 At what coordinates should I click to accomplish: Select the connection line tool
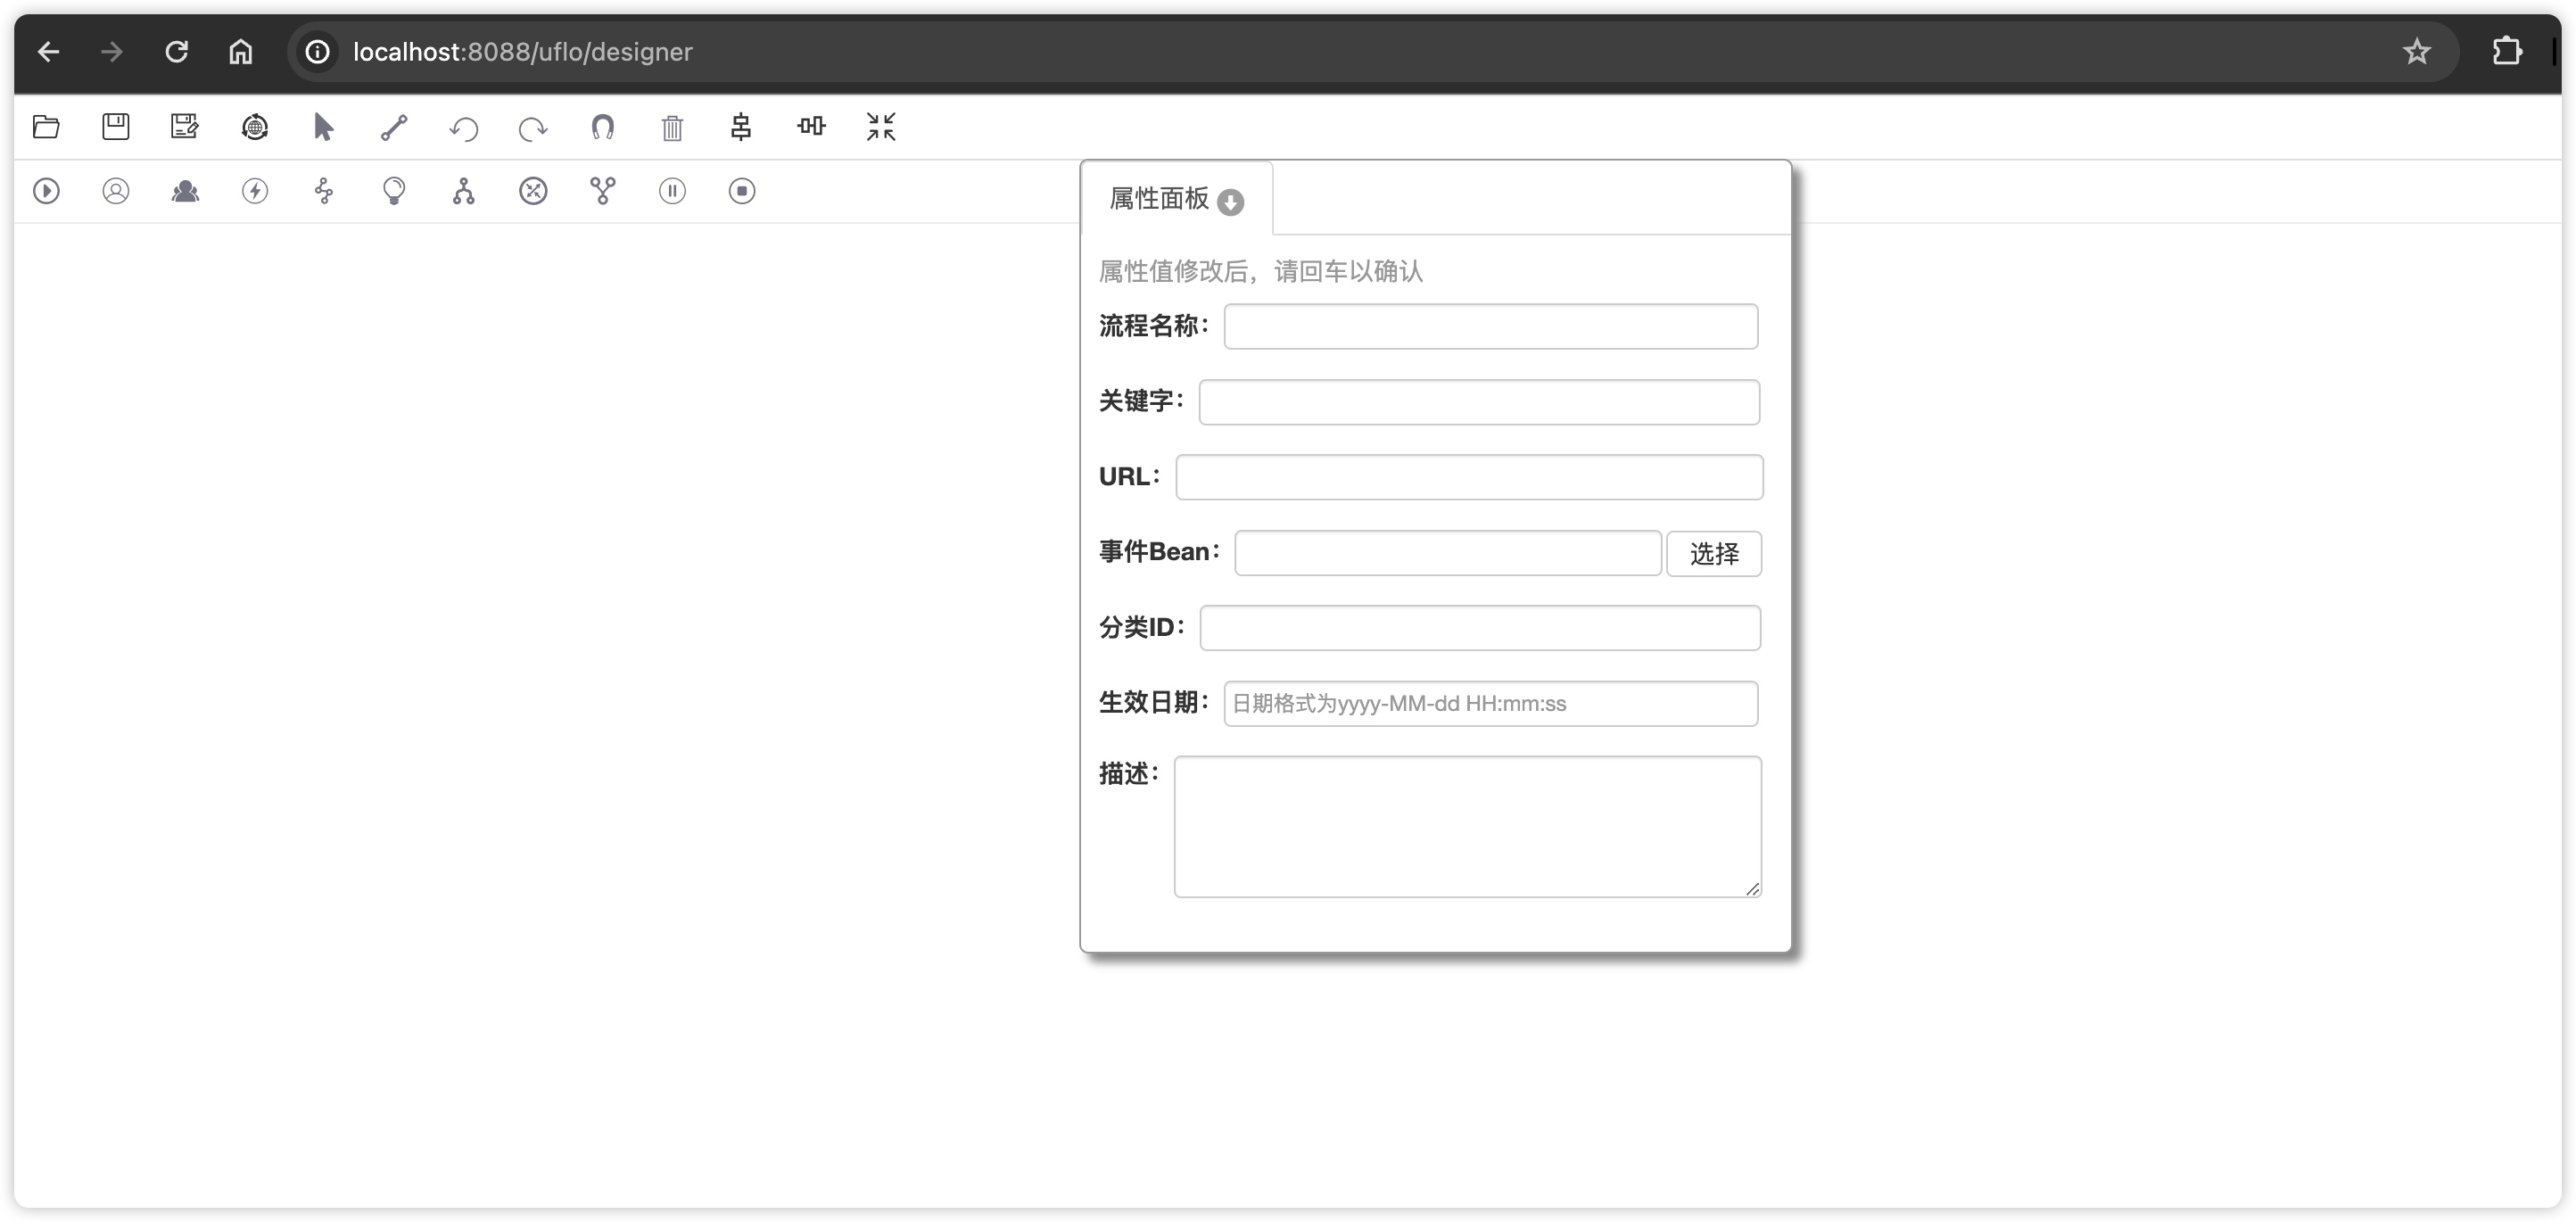394,127
